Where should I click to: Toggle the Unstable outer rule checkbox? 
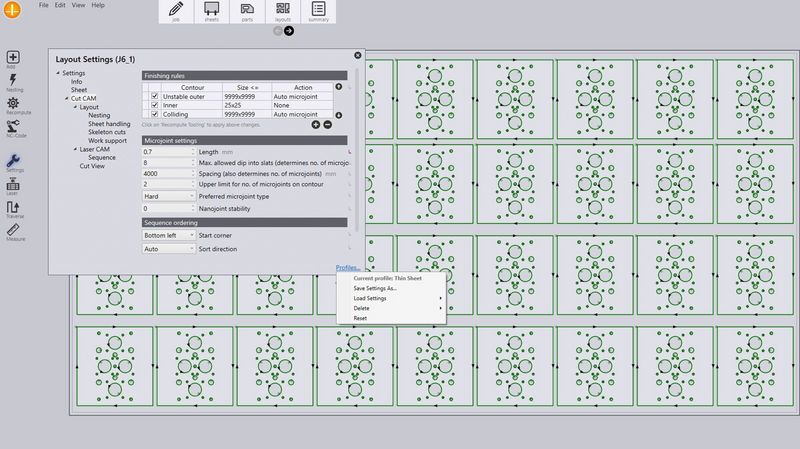[154, 96]
